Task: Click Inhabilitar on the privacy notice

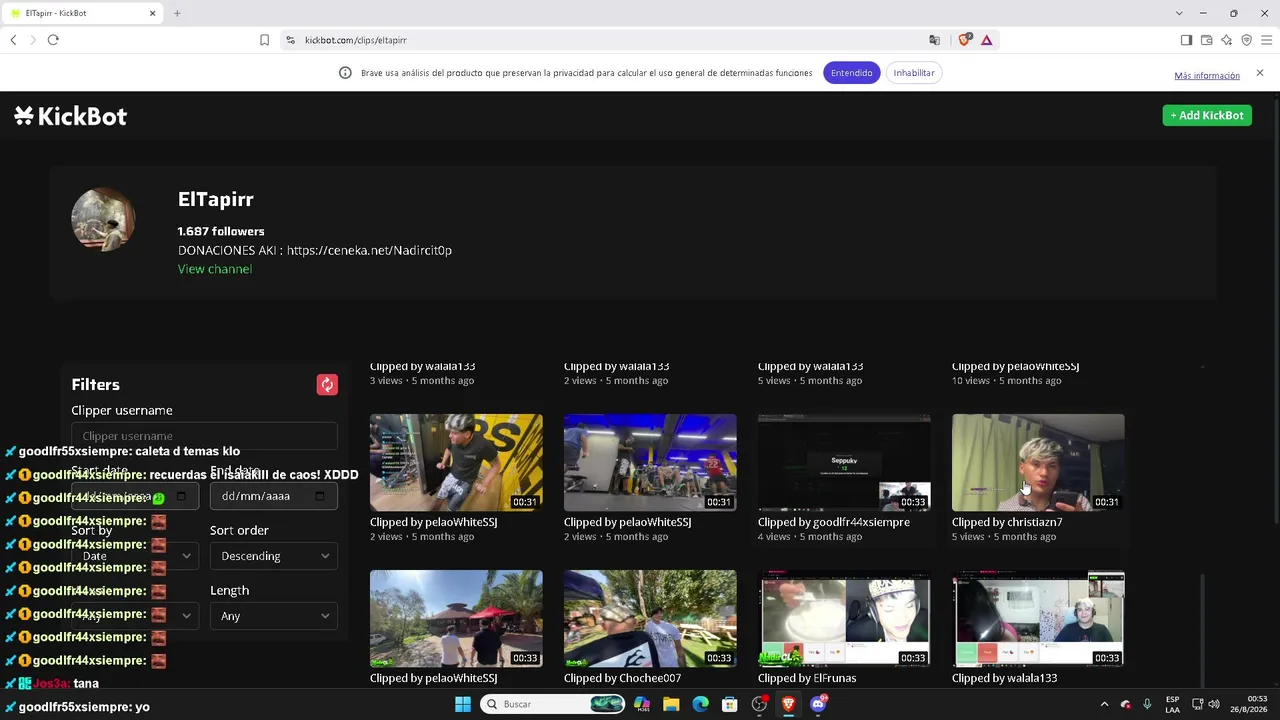Action: [x=914, y=73]
